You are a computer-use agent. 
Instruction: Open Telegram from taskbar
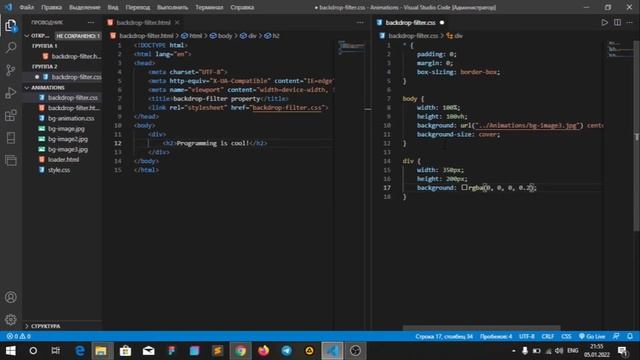(x=287, y=351)
